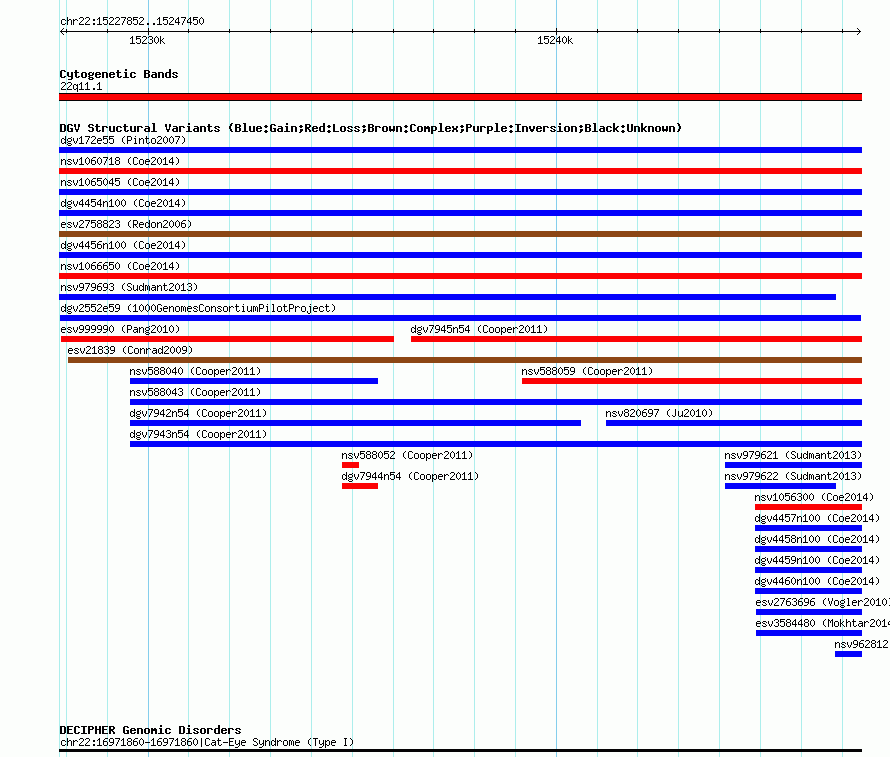Click the 15230k ruler label
Screen dimensions: 890x757
point(147,40)
